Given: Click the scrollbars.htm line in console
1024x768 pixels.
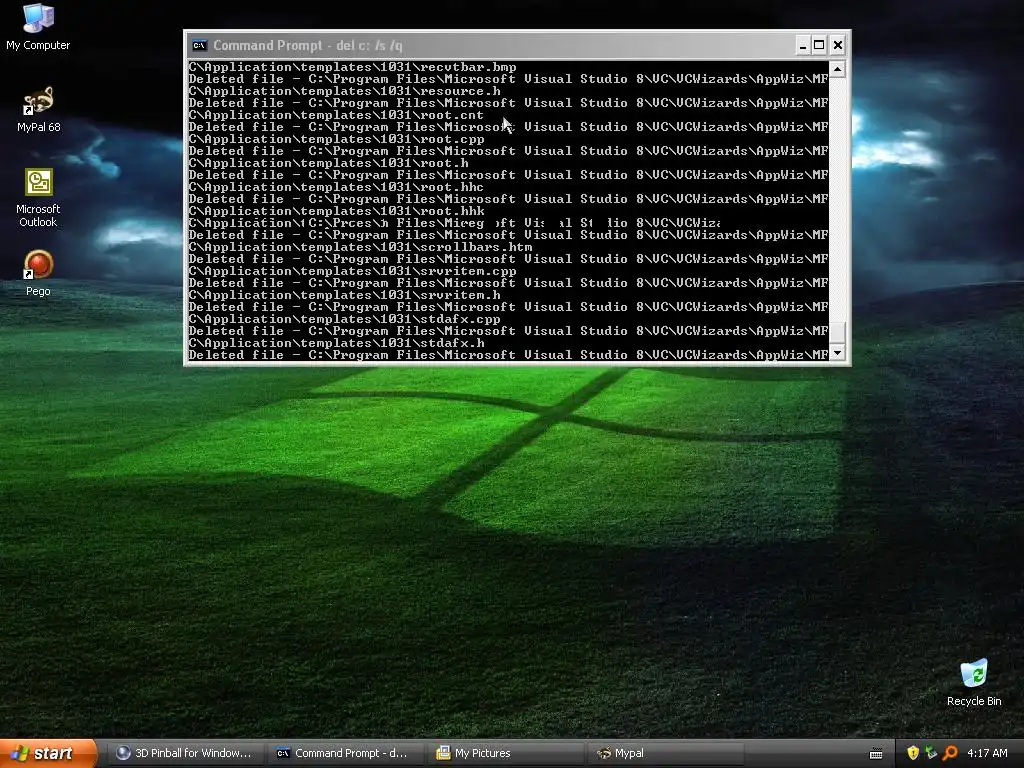Looking at the screenshot, I should click(x=360, y=247).
